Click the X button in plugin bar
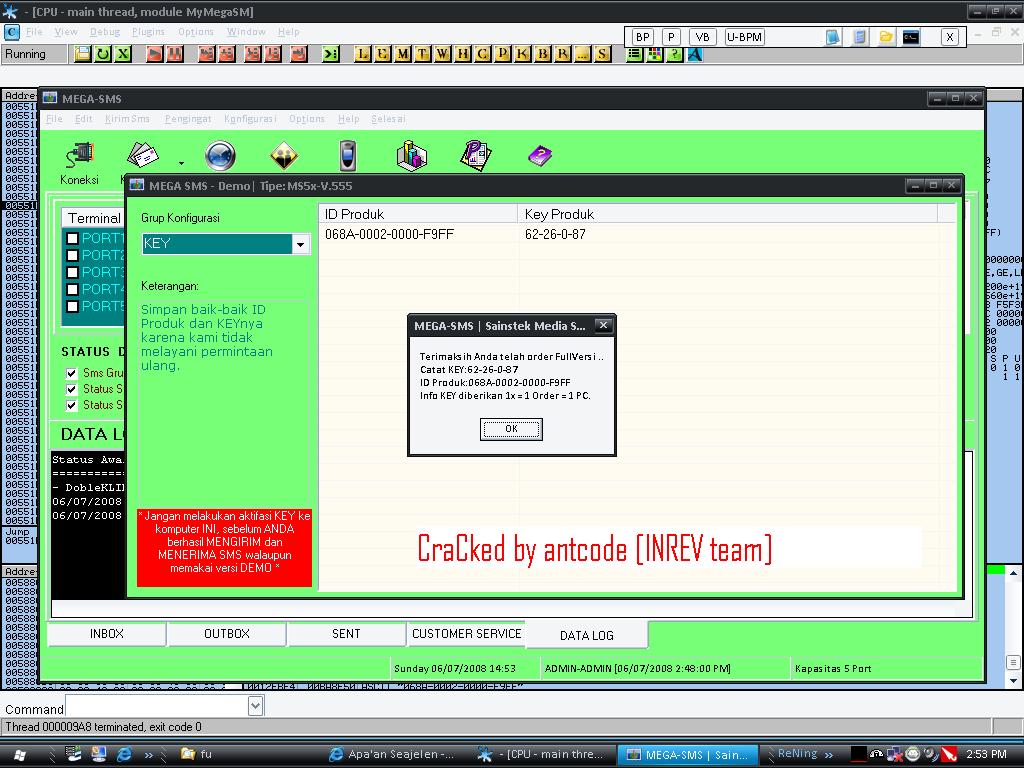Image resolution: width=1024 pixels, height=768 pixels. click(x=950, y=37)
